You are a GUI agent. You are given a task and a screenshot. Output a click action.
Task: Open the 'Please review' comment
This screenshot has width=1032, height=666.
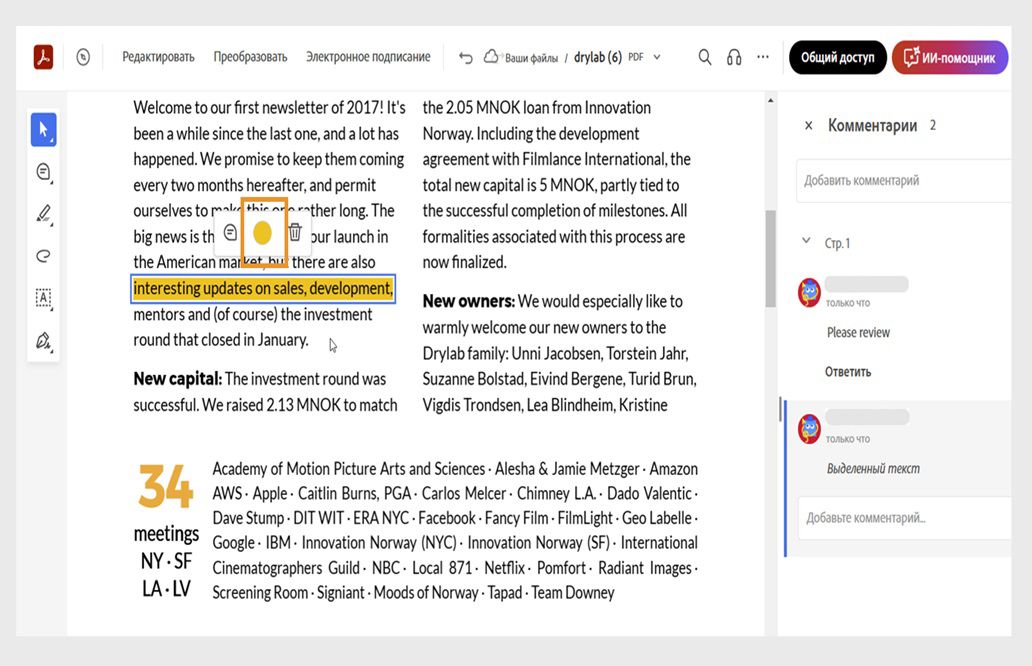point(858,332)
